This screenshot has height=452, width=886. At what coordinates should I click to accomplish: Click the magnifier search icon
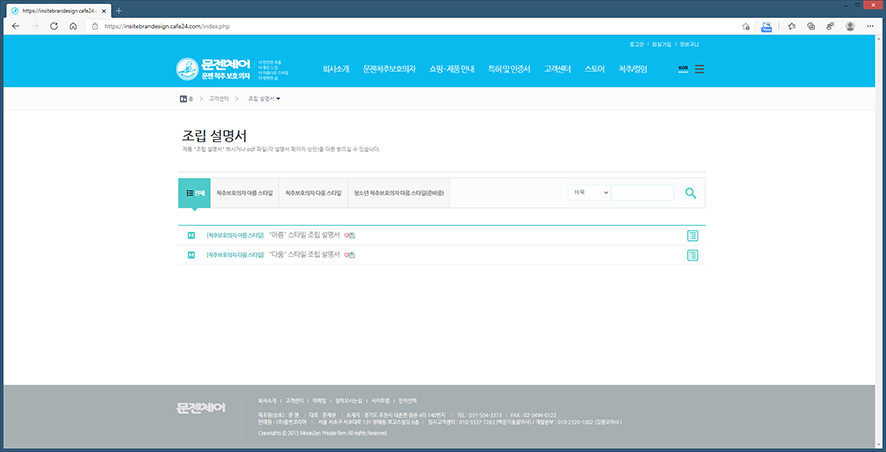[x=690, y=193]
